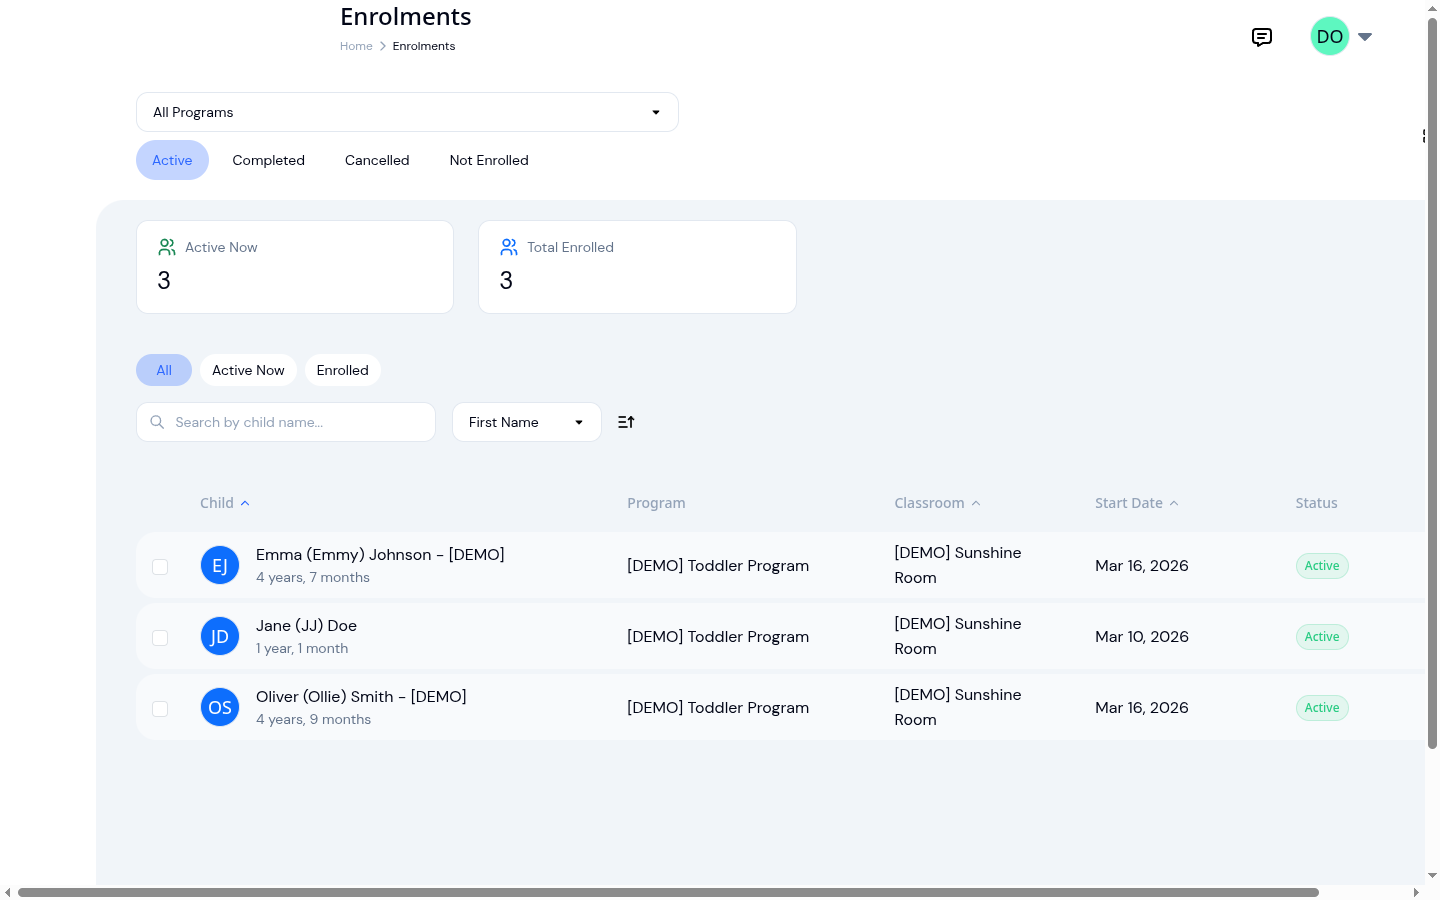Click the Program column header
This screenshot has width=1440, height=900.
(656, 503)
